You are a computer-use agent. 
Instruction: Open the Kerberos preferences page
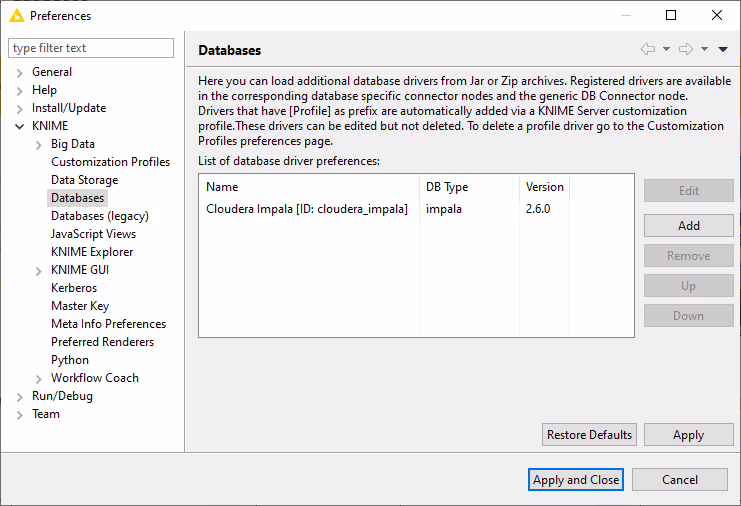[x=74, y=288]
